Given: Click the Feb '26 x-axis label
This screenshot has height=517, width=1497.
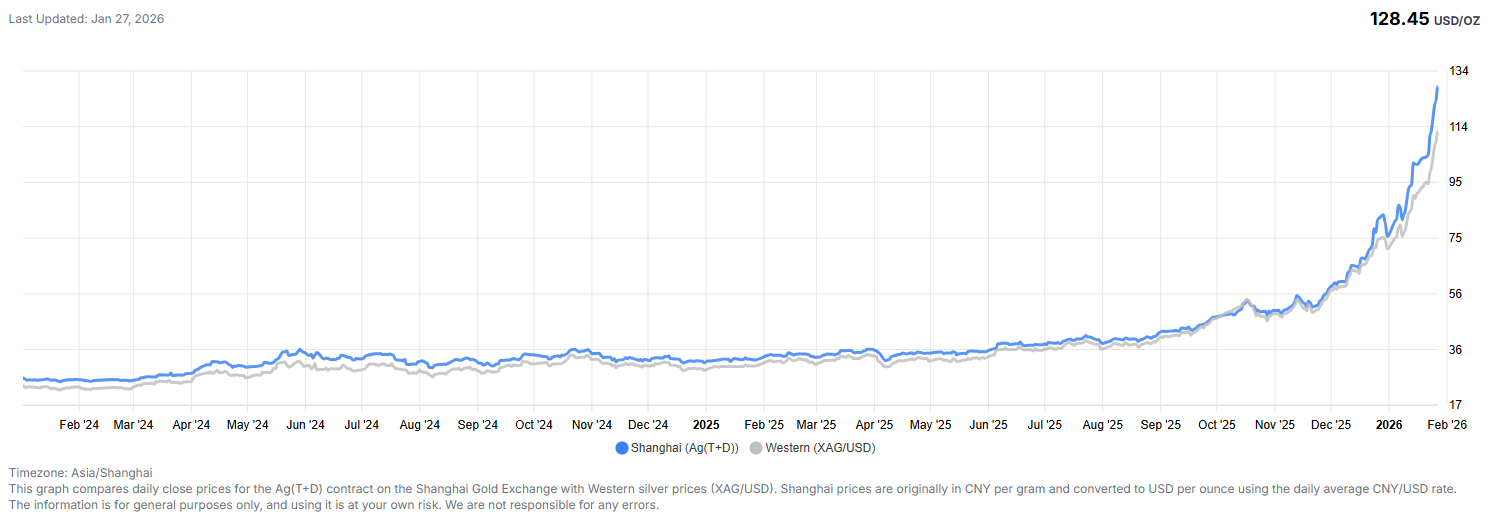Looking at the screenshot, I should (x=1446, y=425).
